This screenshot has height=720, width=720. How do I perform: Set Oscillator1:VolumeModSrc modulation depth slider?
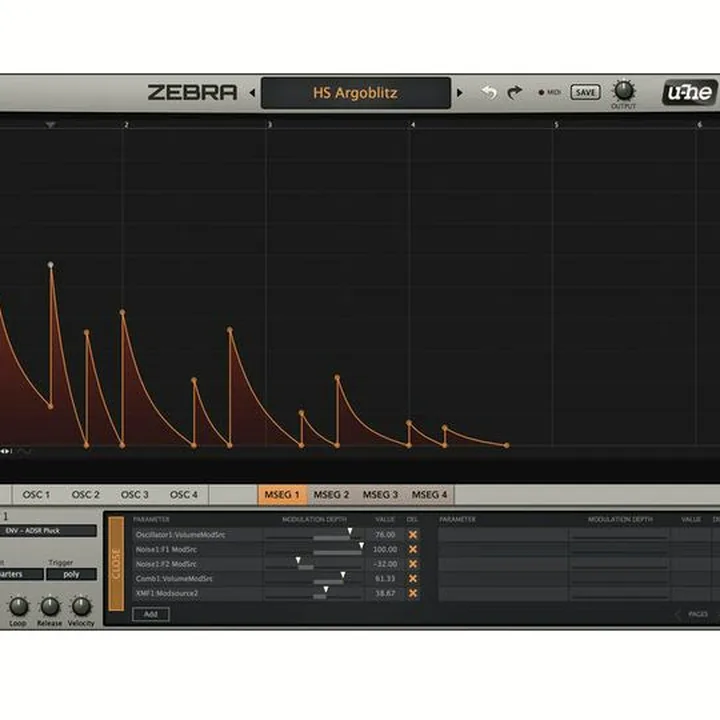click(x=314, y=535)
